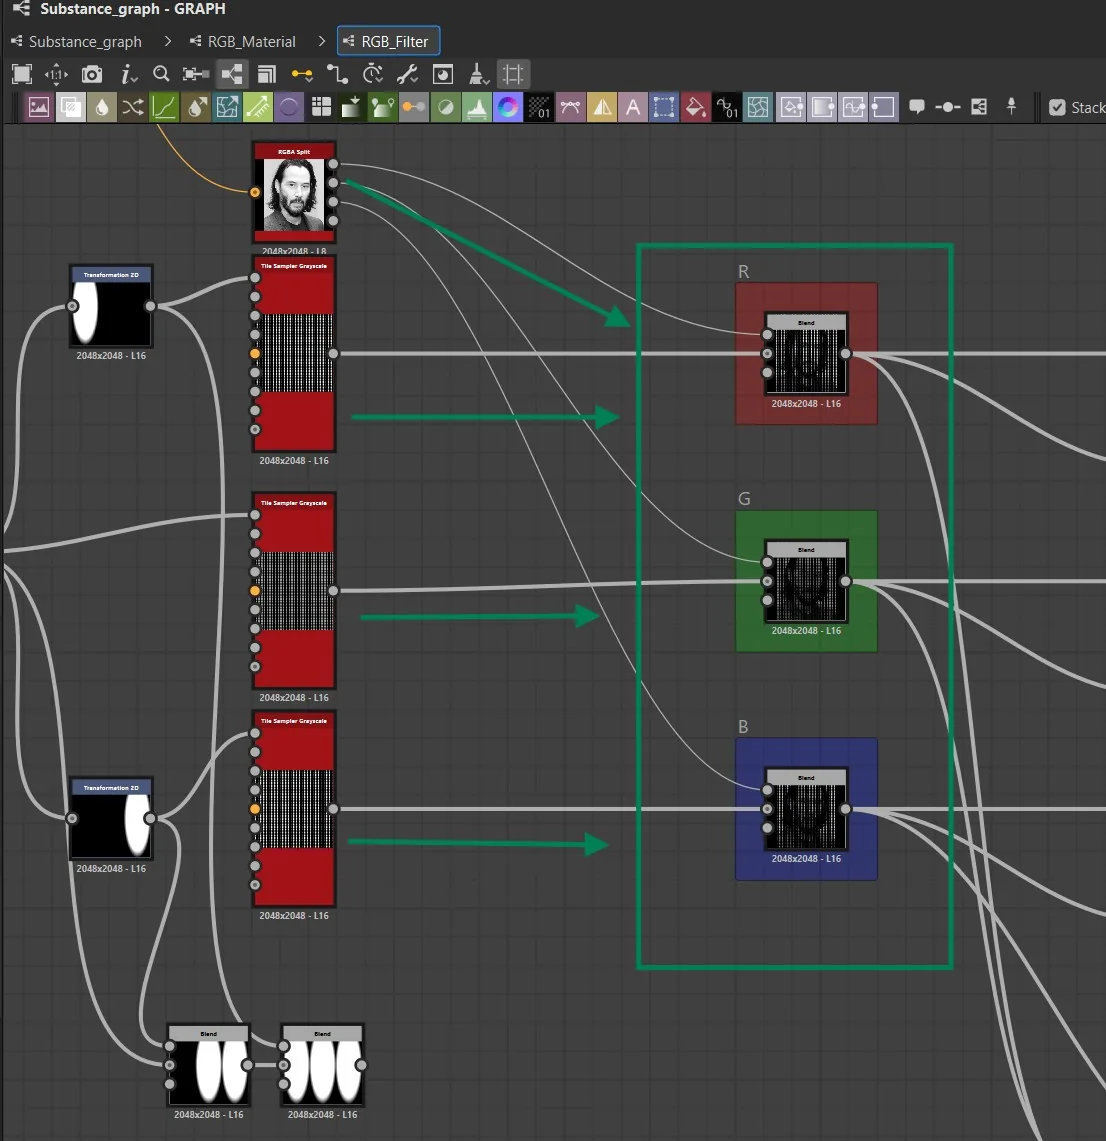Reset the graph zoom to 1:1
Image resolution: width=1106 pixels, height=1141 pixels.
point(57,74)
